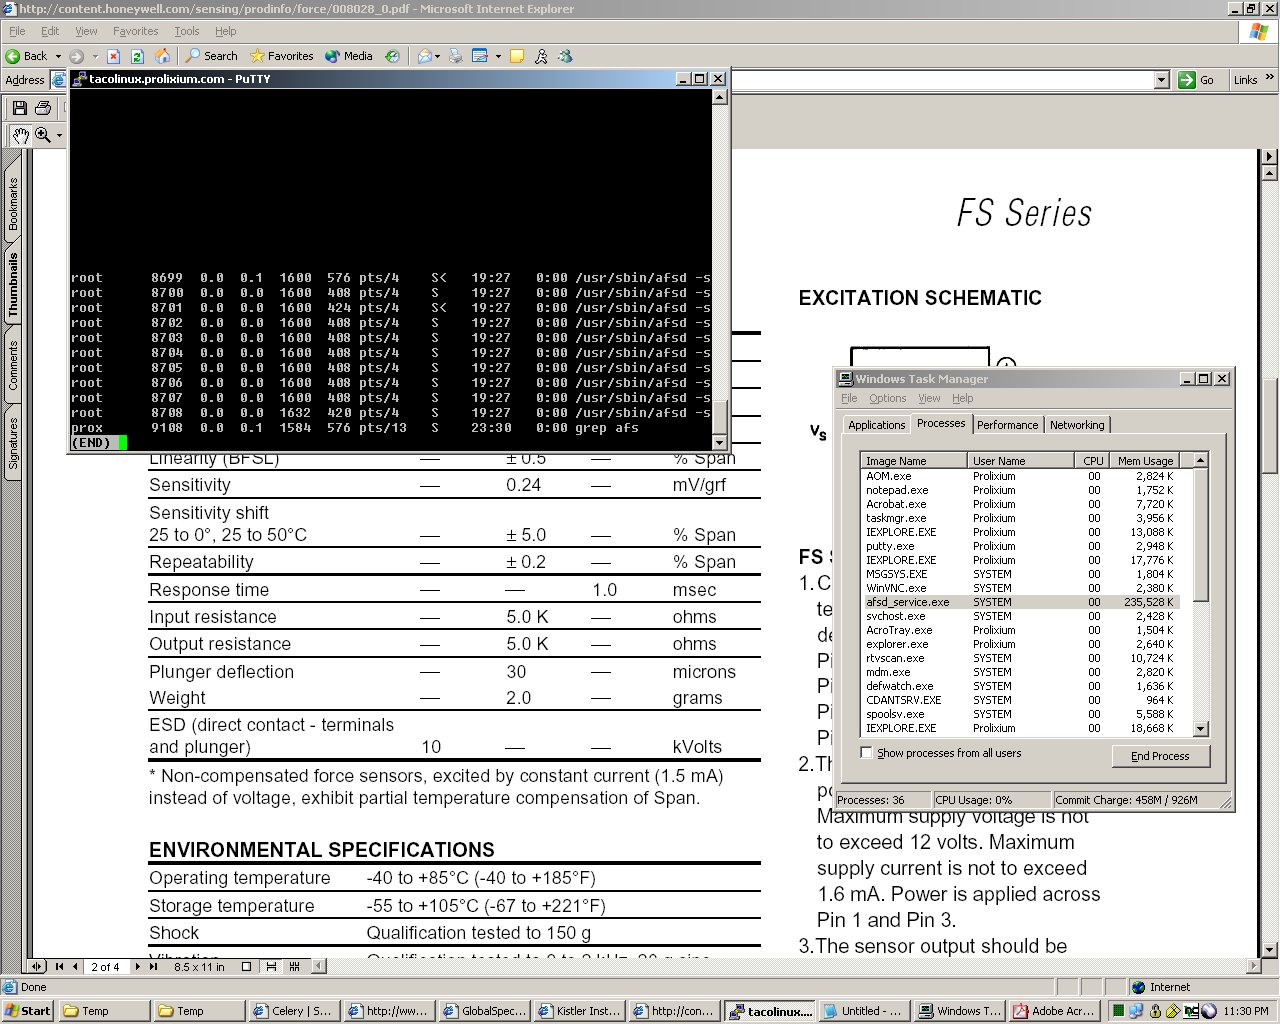Click the Messenger icon in IE toolbar

[x=565, y=56]
